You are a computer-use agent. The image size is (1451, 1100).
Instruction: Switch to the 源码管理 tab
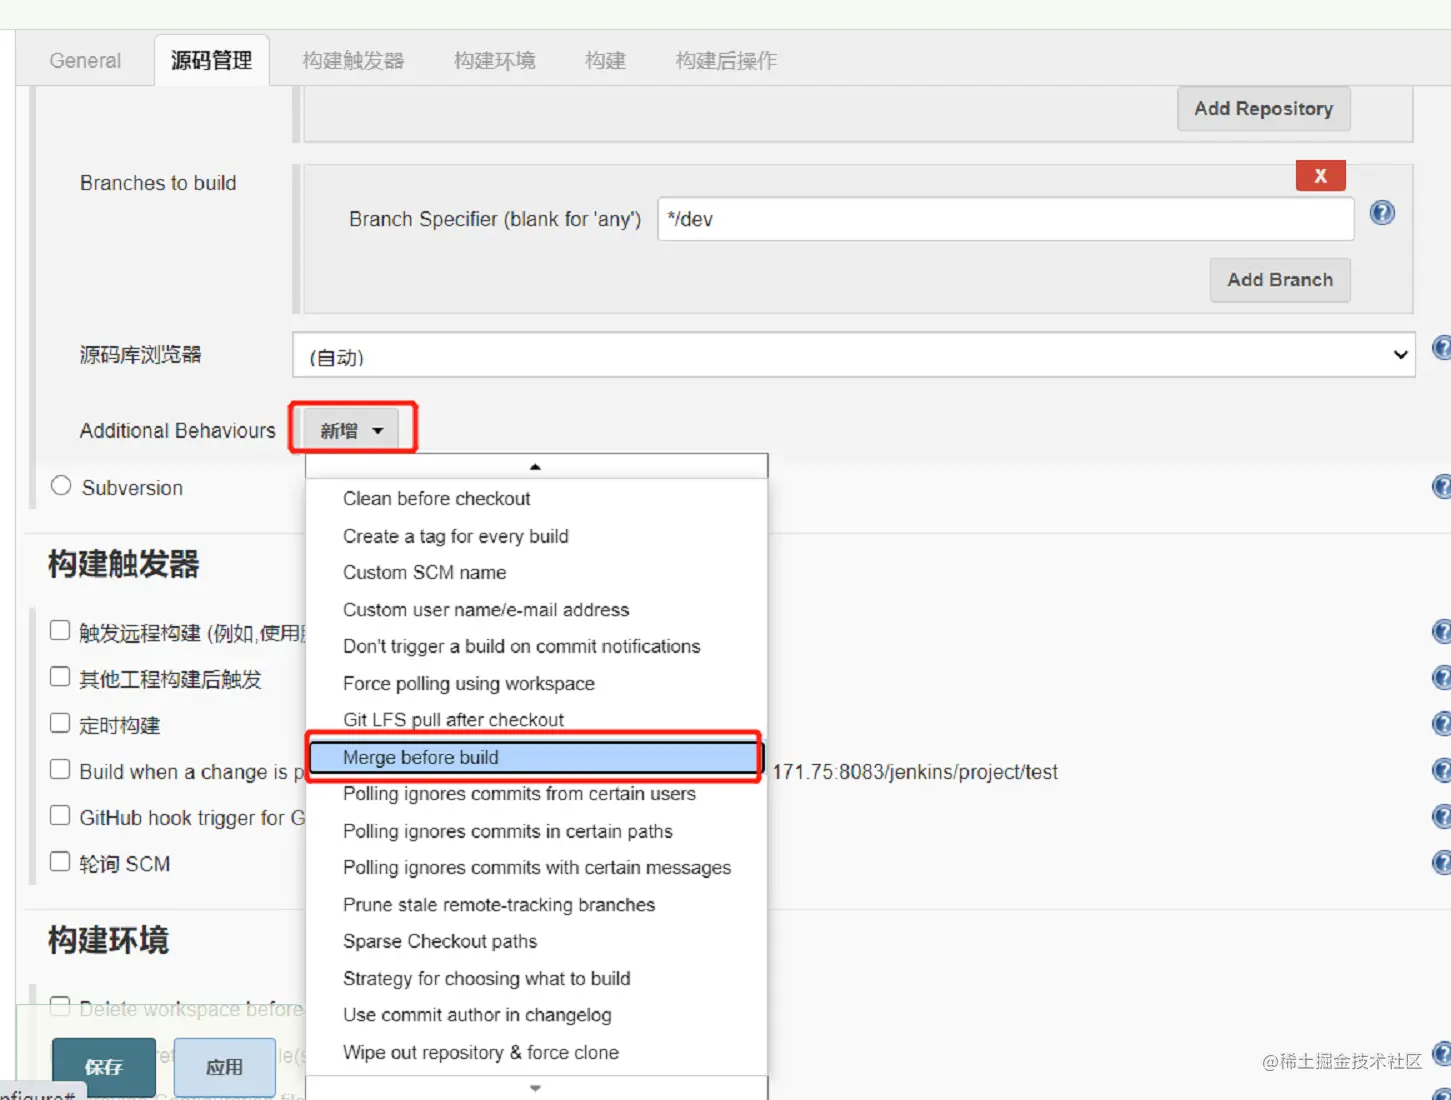tap(211, 60)
